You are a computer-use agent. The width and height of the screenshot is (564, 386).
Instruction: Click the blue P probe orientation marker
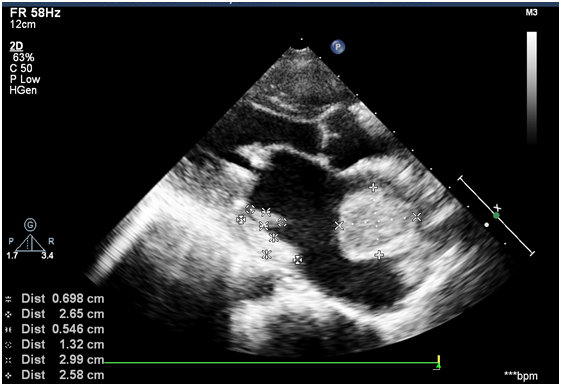click(337, 47)
